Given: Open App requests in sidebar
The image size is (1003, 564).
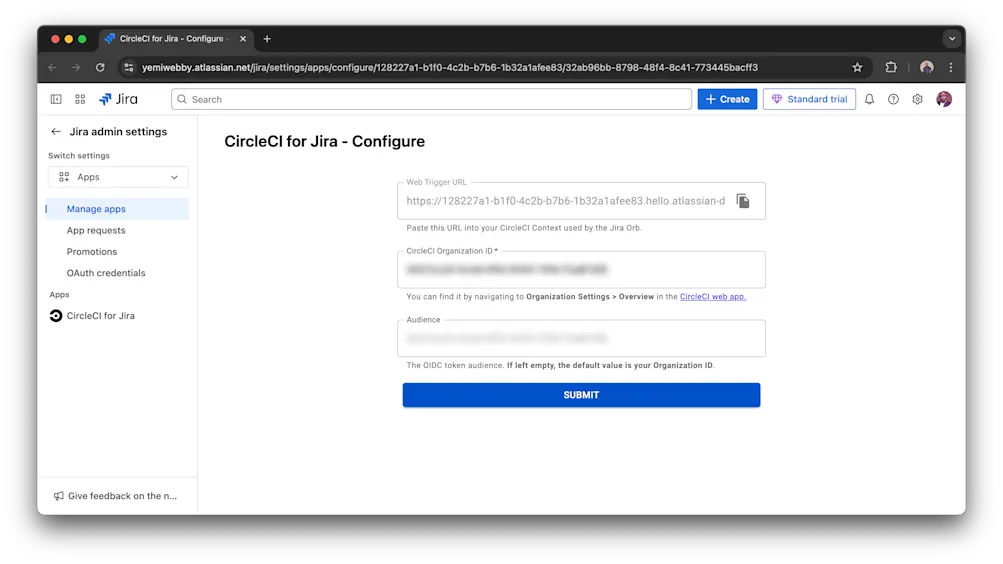Looking at the screenshot, I should click(x=96, y=230).
